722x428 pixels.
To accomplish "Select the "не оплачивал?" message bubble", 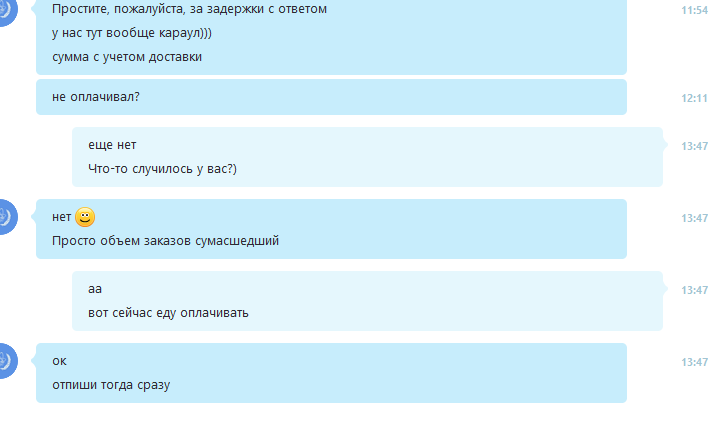I will 331,97.
